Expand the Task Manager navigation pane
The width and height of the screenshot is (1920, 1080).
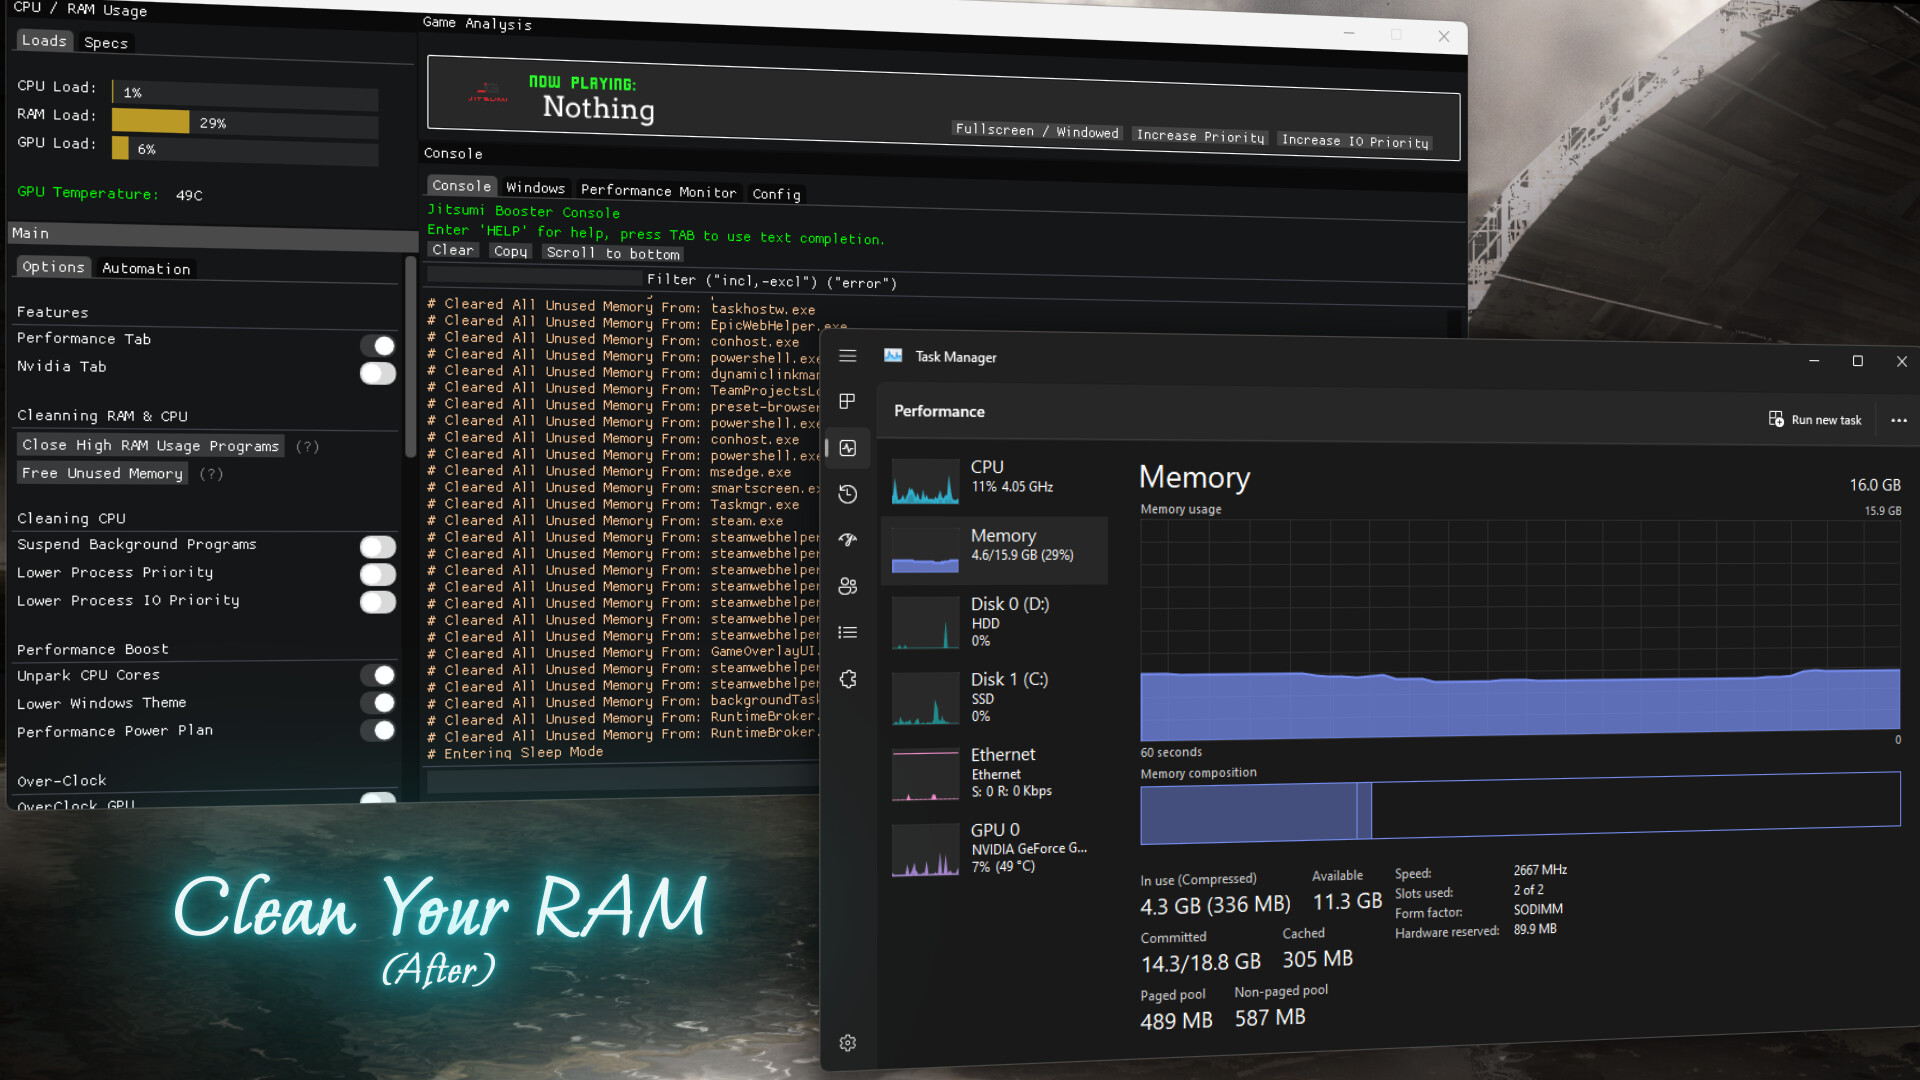(x=847, y=356)
